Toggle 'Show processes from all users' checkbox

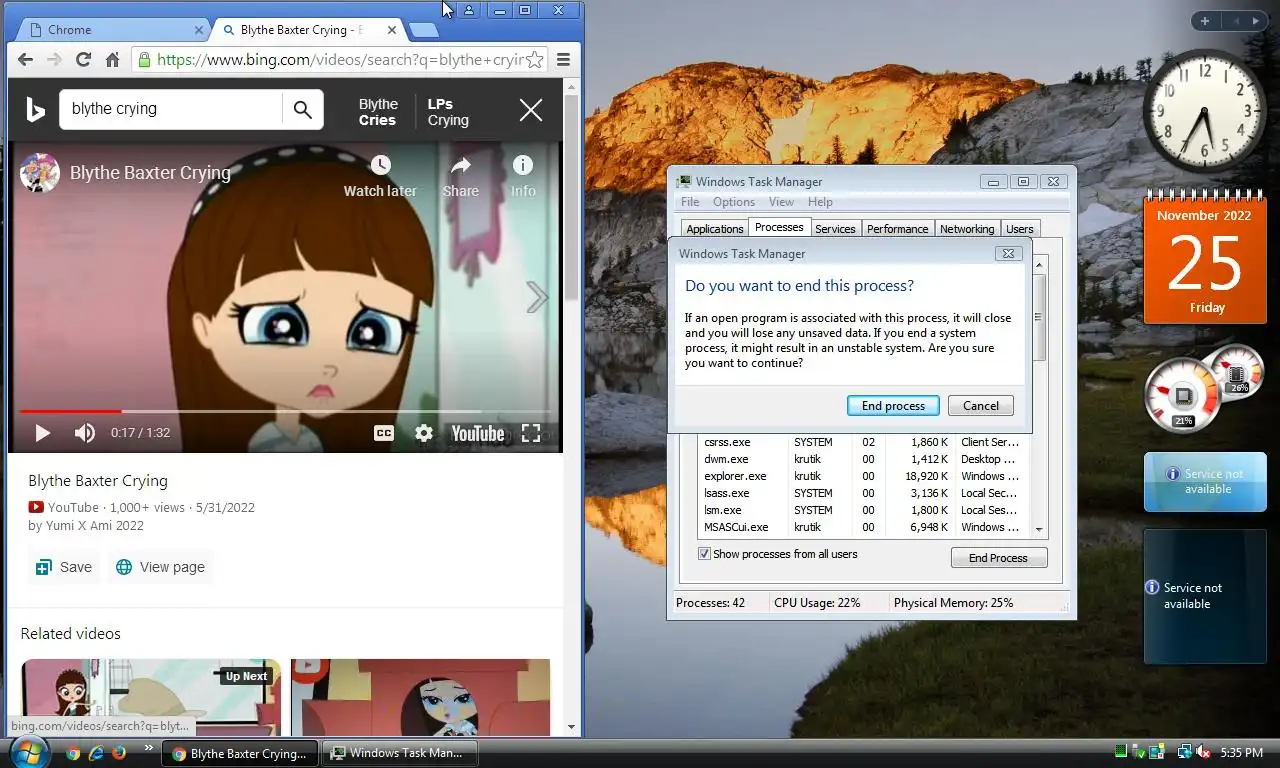704,554
